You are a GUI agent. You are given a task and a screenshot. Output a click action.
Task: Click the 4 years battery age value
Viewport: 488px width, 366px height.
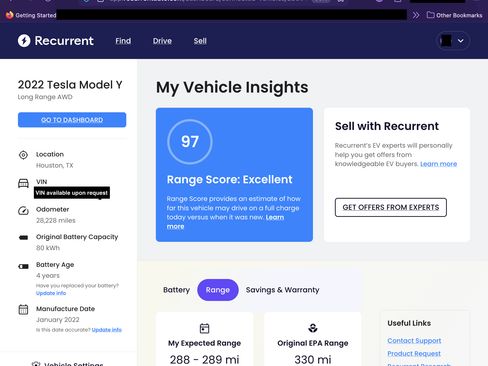[48, 276]
